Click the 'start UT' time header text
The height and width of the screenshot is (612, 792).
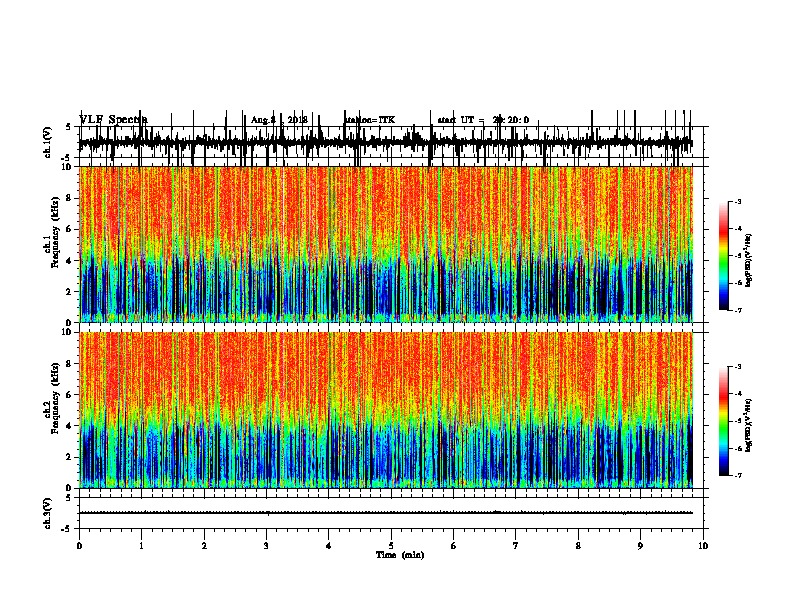click(x=483, y=120)
